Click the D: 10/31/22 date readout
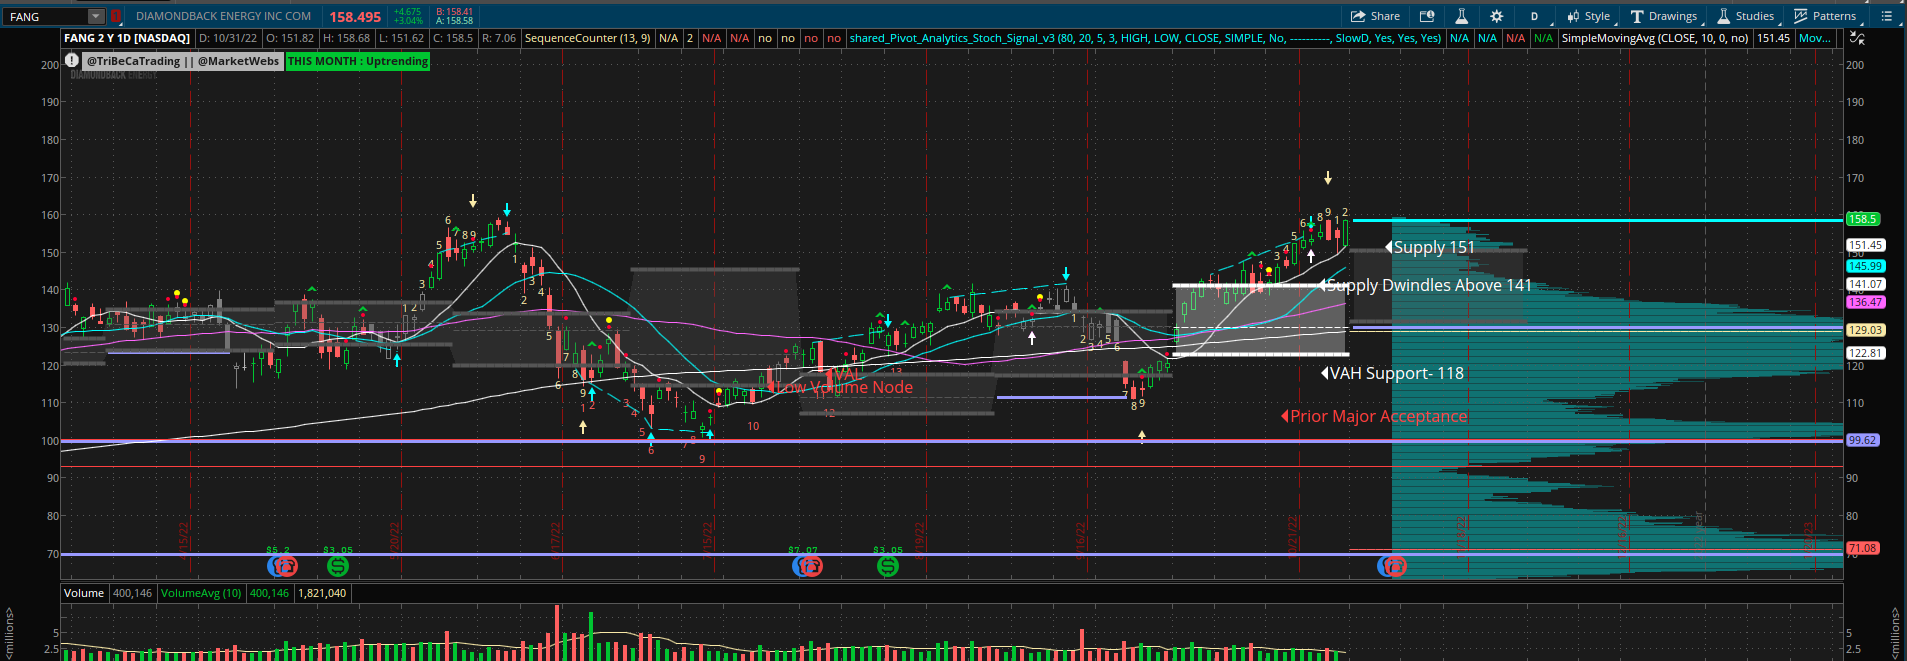The height and width of the screenshot is (661, 1907). click(x=228, y=38)
